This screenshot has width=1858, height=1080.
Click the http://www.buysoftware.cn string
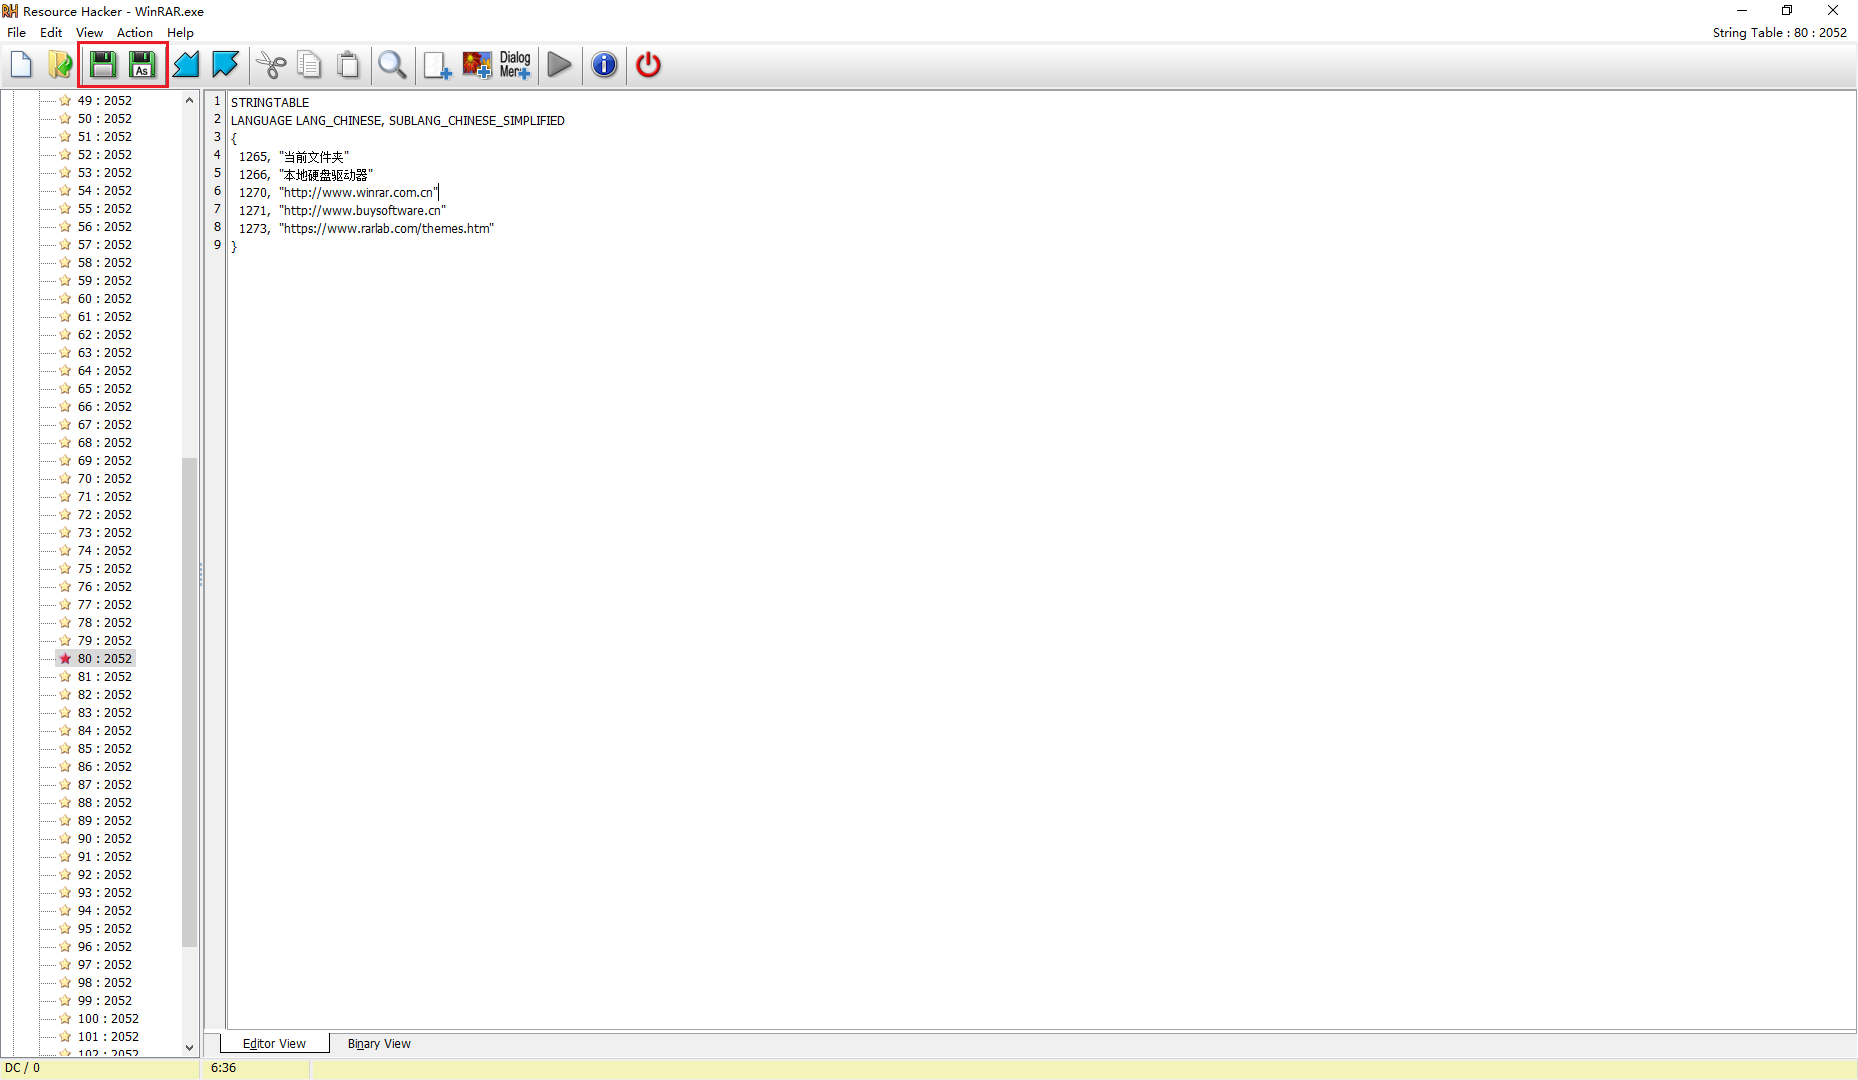(x=363, y=210)
